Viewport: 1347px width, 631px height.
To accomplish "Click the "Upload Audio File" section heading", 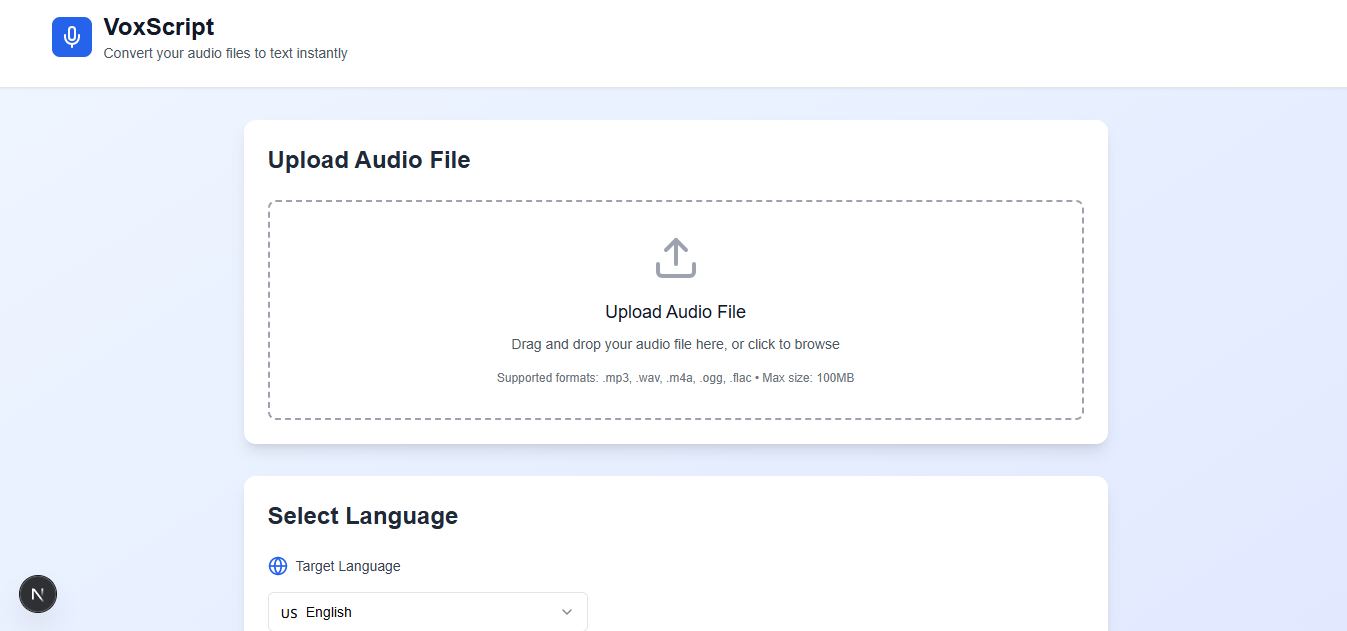I will [x=369, y=160].
